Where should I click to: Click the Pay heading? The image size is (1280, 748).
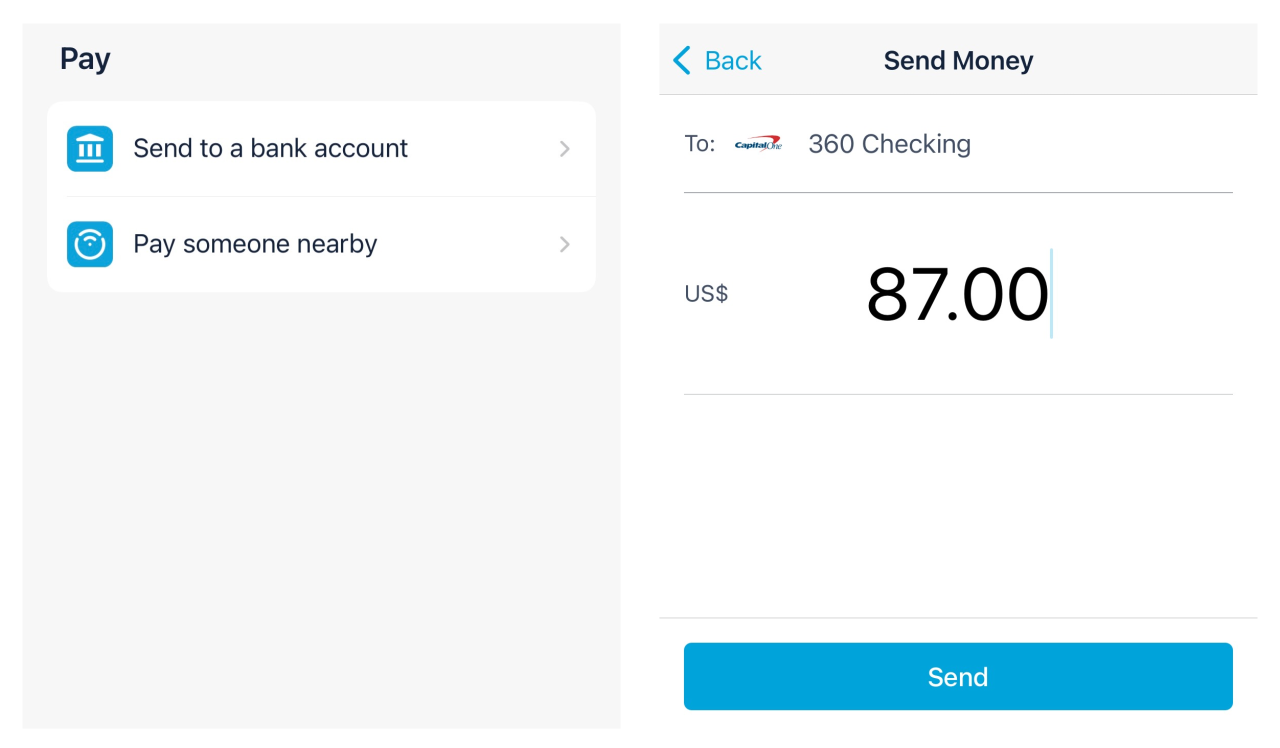pyautogui.click(x=85, y=59)
